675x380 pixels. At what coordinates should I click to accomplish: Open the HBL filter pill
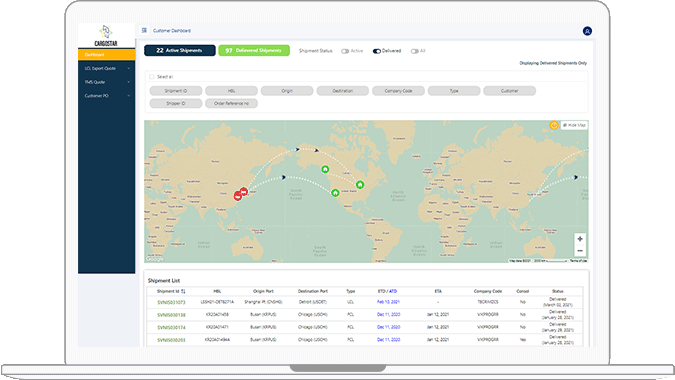pyautogui.click(x=231, y=91)
